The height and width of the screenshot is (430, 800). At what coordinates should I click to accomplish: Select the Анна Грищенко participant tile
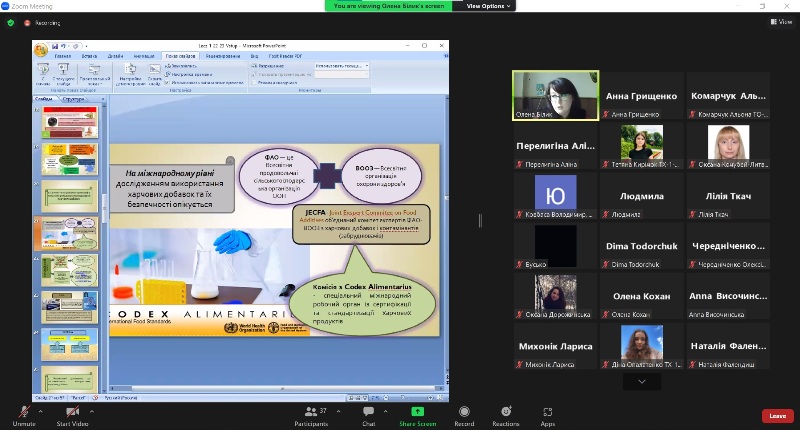pyautogui.click(x=641, y=95)
